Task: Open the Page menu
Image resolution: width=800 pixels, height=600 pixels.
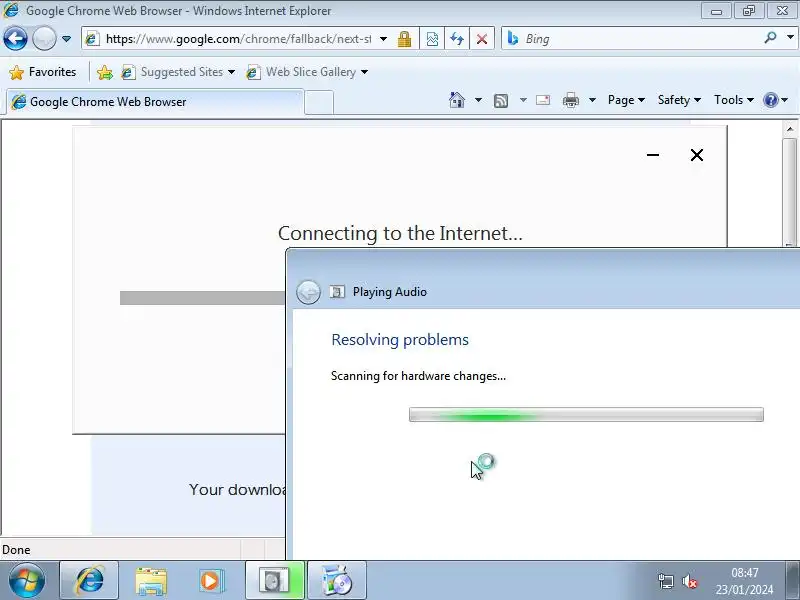Action: (x=626, y=100)
